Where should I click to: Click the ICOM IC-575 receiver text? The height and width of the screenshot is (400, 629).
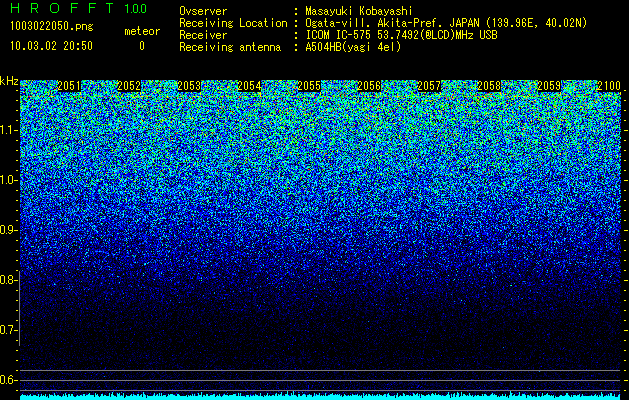[x=401, y=35]
